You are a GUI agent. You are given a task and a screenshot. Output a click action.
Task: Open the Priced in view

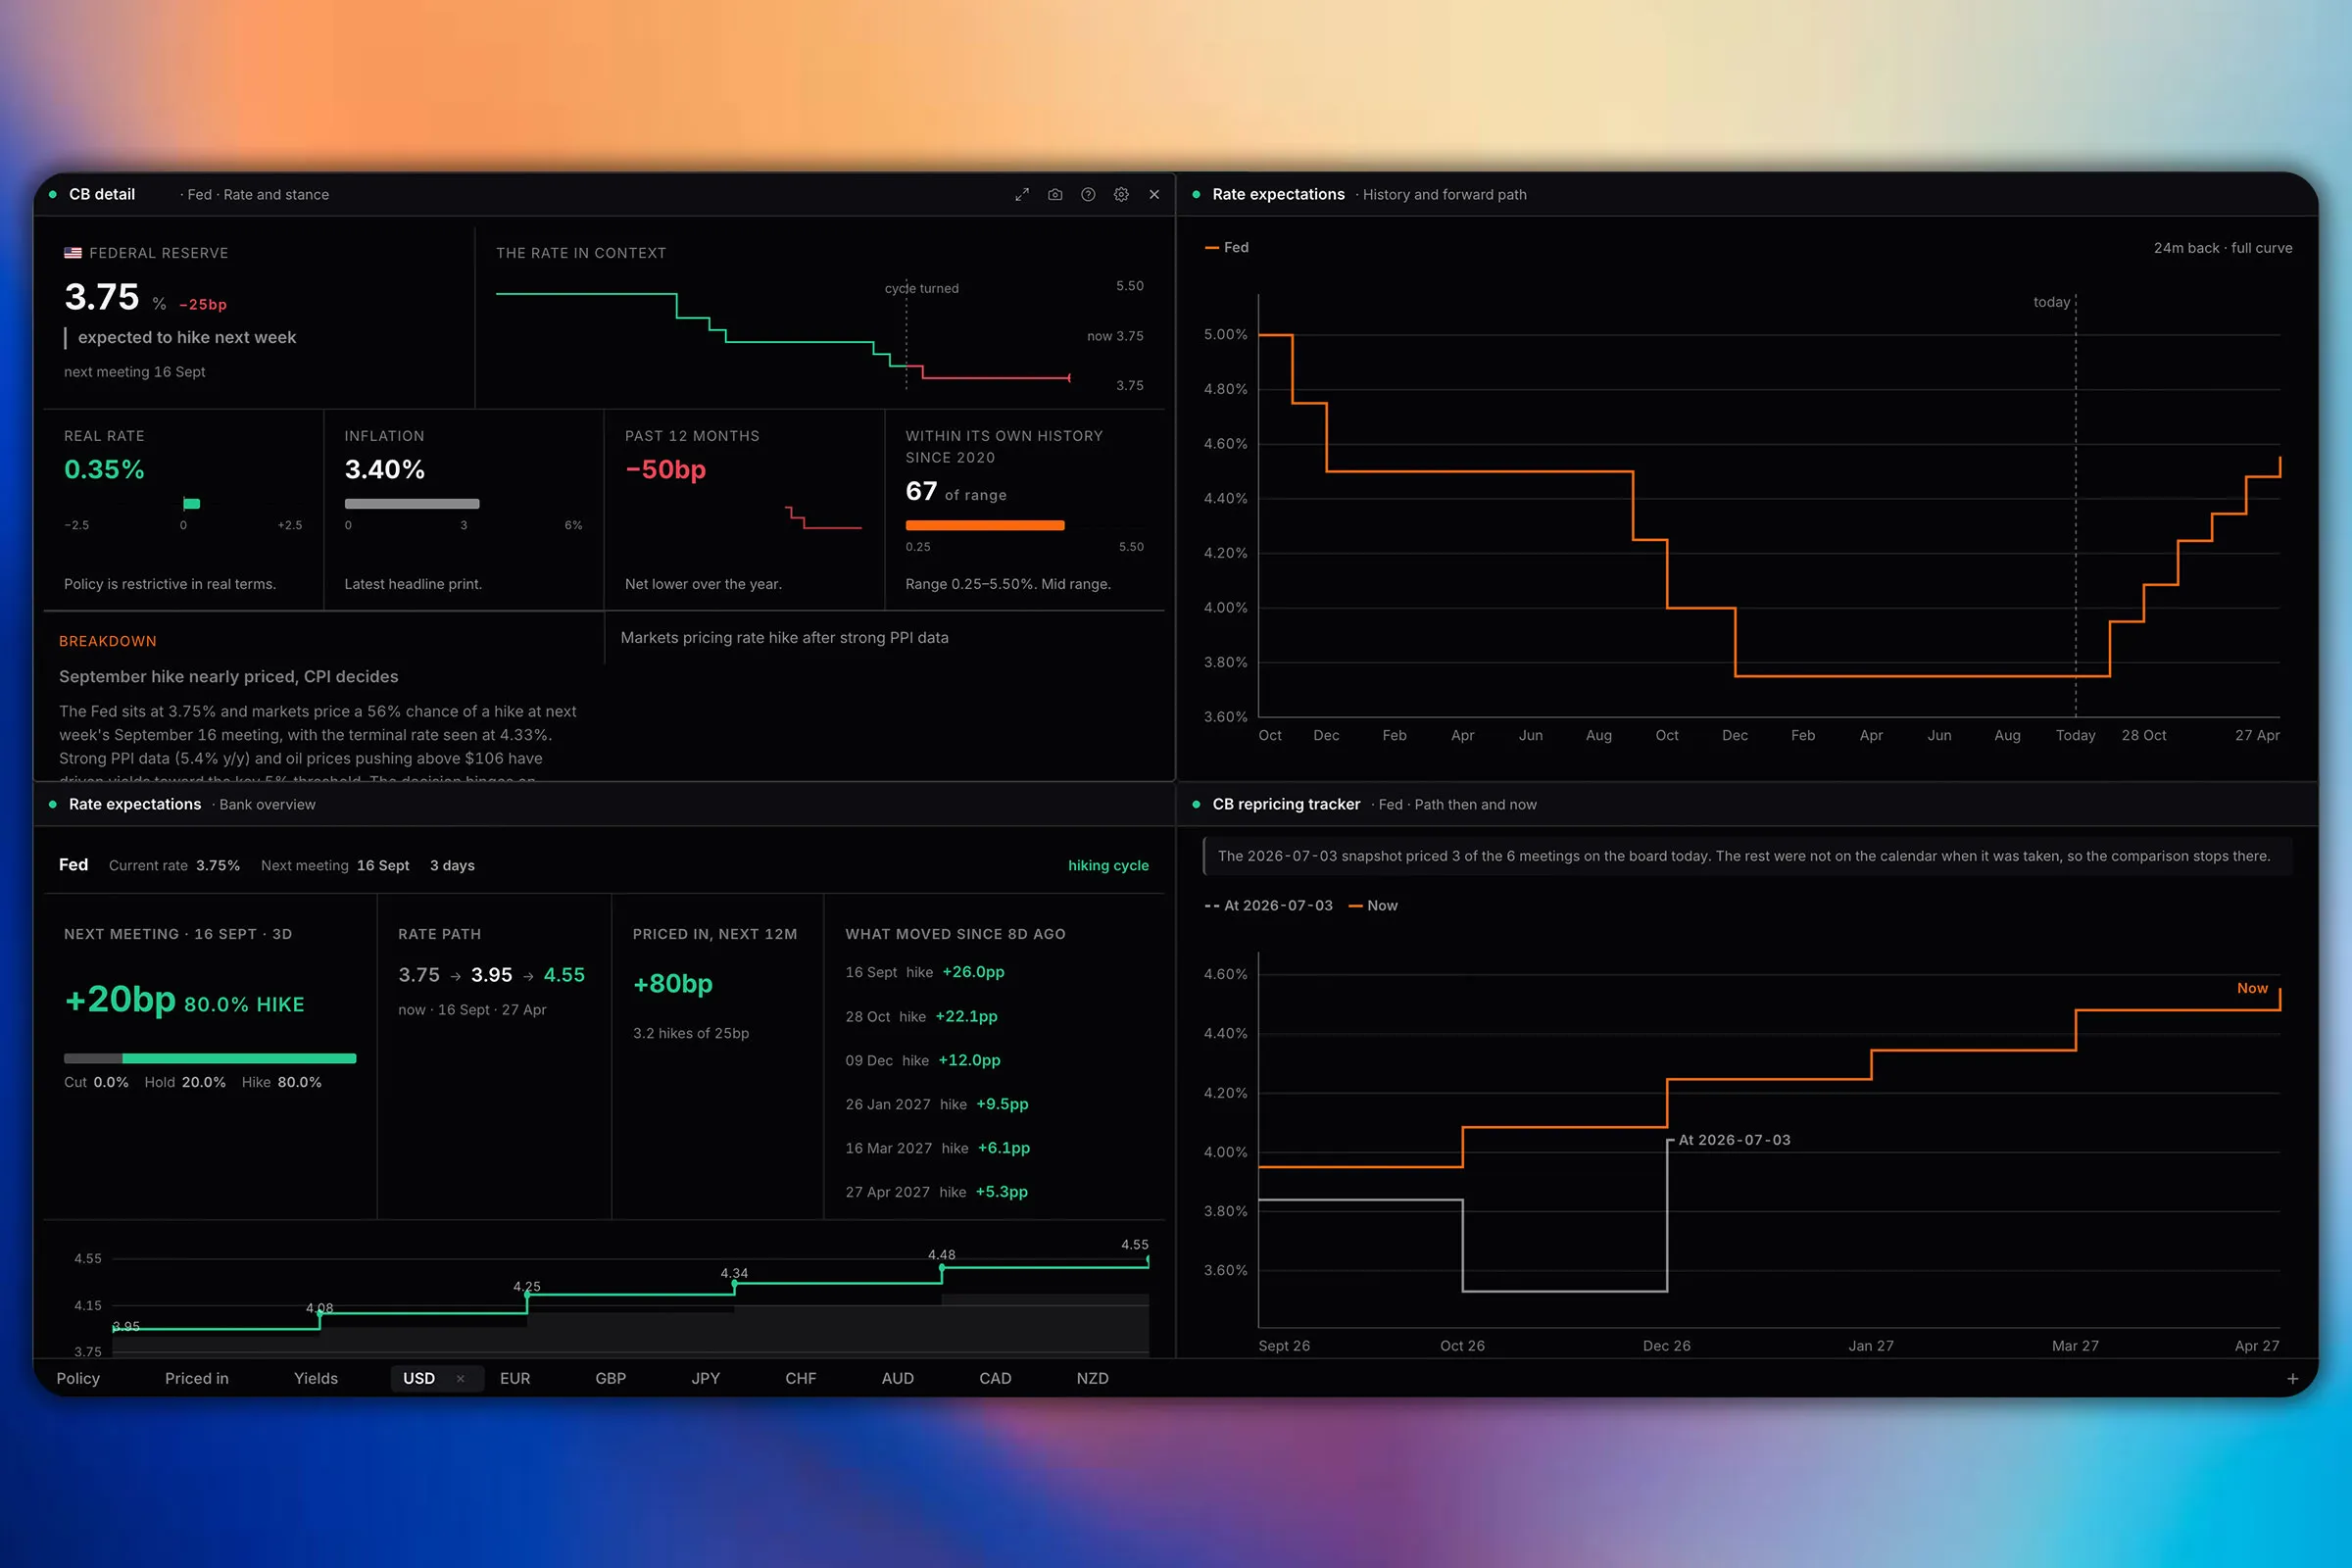(x=197, y=1378)
